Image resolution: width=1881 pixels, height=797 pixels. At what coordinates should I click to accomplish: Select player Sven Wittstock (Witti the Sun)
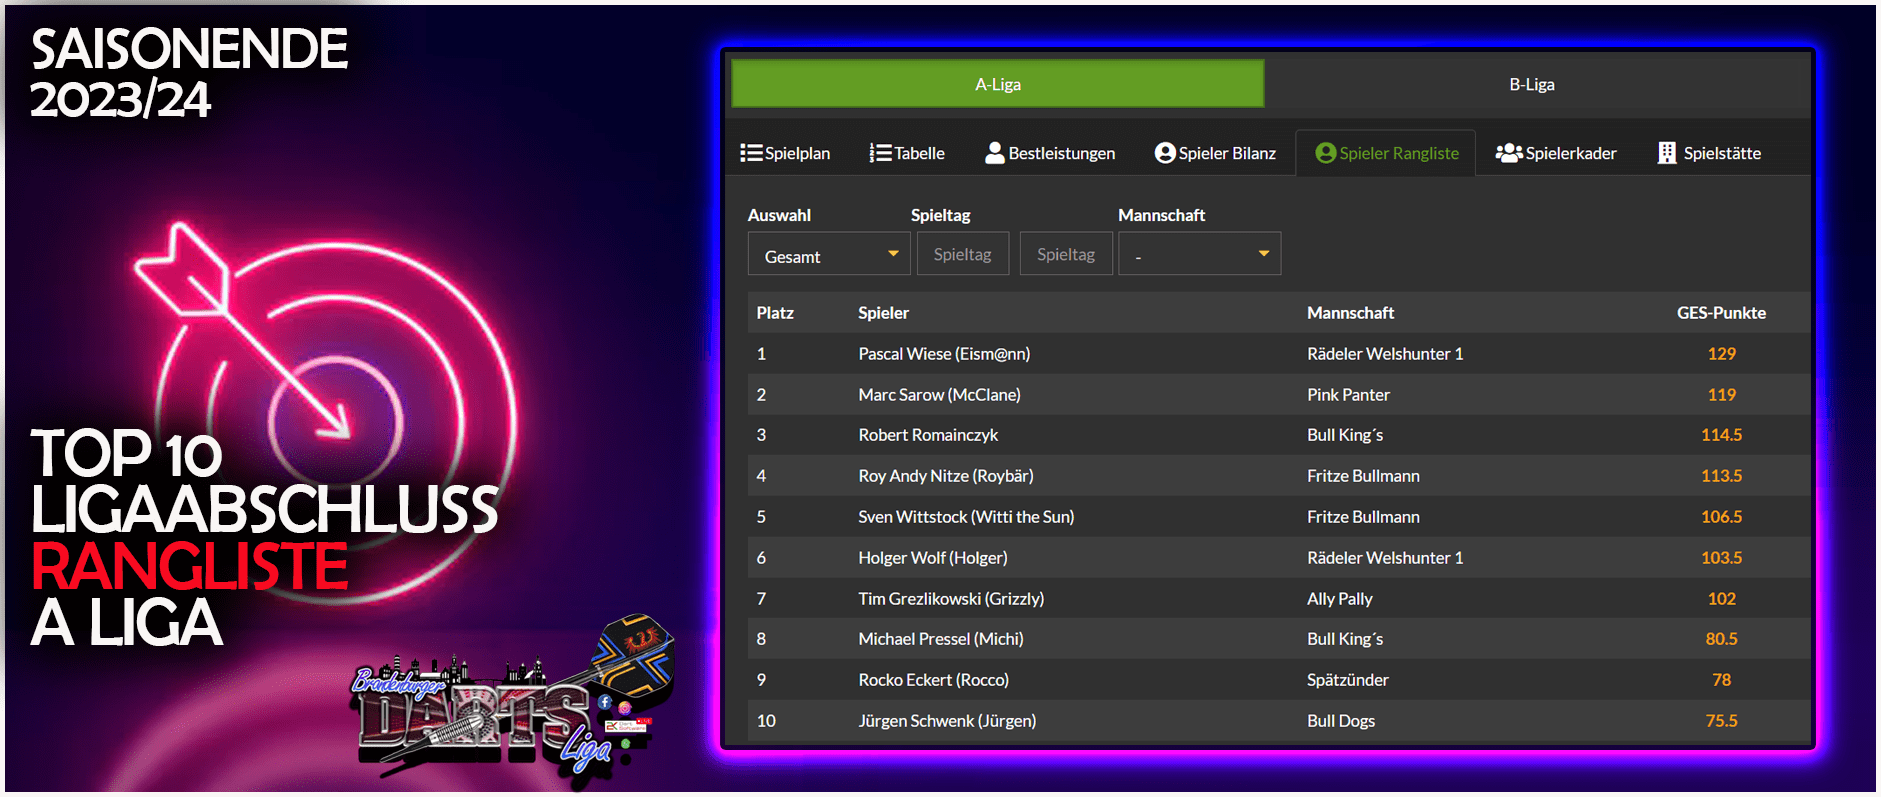[x=966, y=517]
